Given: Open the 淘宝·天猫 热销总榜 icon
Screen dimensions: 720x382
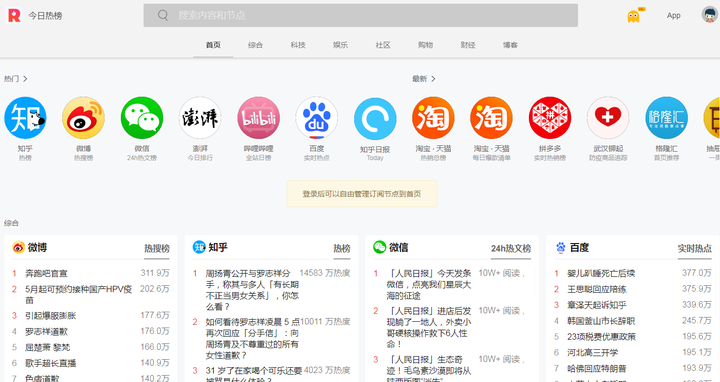Looking at the screenshot, I should pyautogui.click(x=433, y=118).
